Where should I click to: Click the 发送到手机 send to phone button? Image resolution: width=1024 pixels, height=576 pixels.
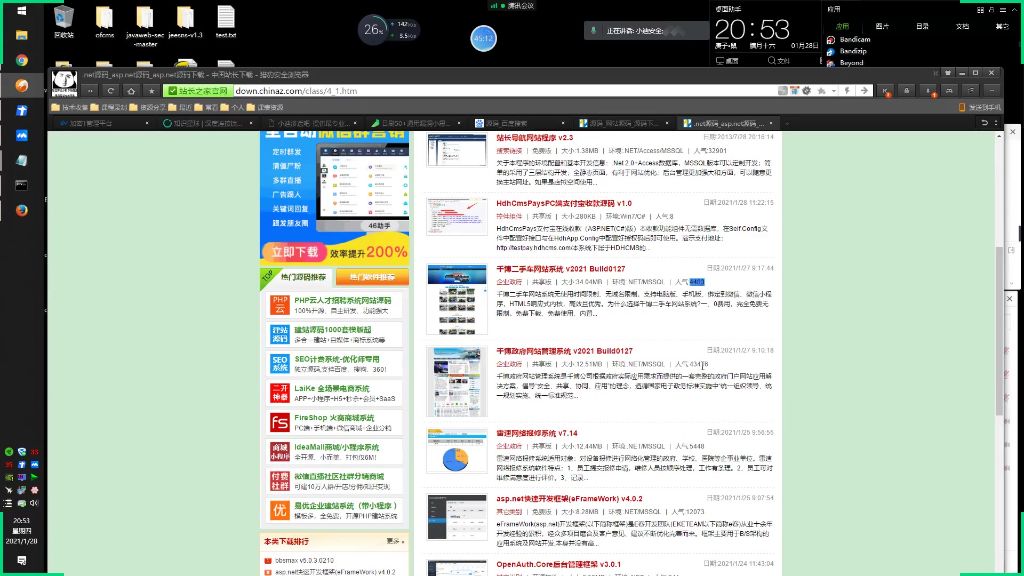coord(980,107)
